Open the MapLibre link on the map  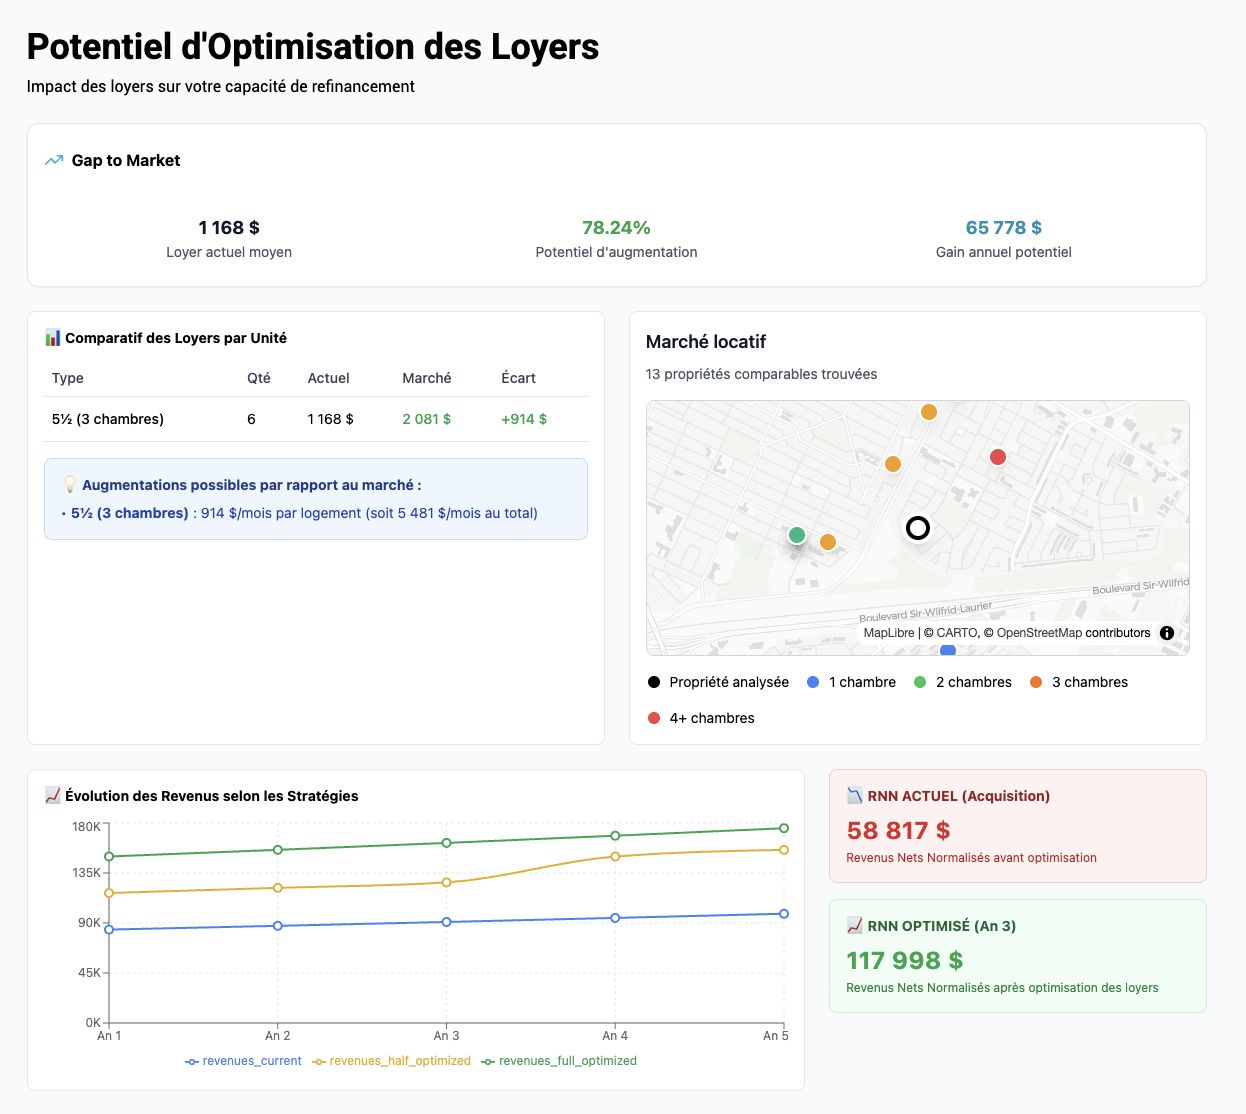tap(888, 633)
